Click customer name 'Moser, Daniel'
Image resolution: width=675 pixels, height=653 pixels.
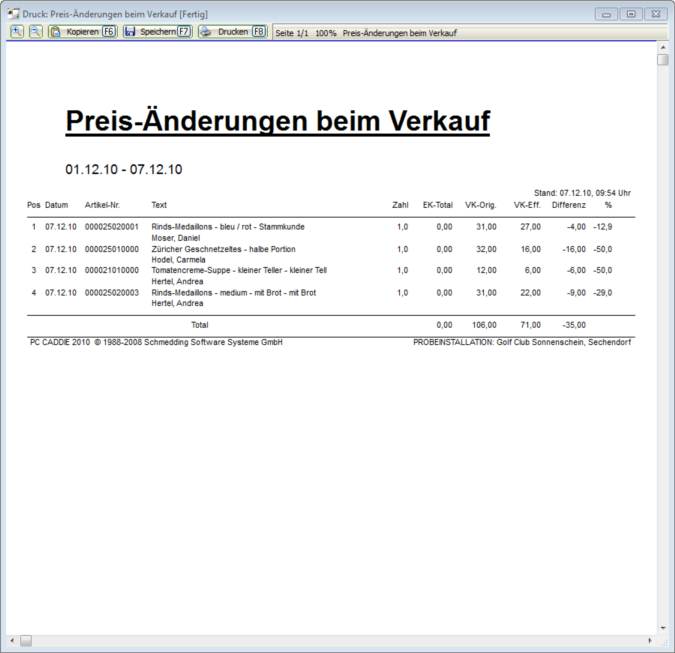(x=176, y=238)
